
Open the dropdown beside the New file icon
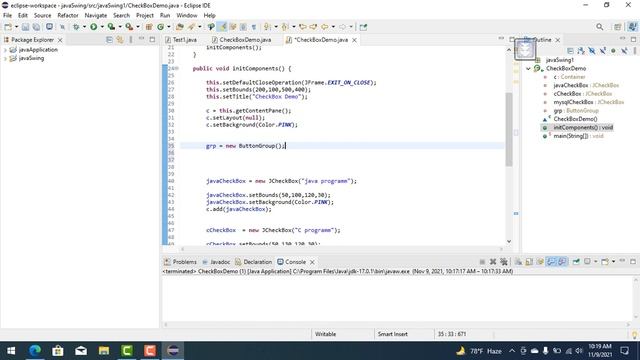pos(16,27)
